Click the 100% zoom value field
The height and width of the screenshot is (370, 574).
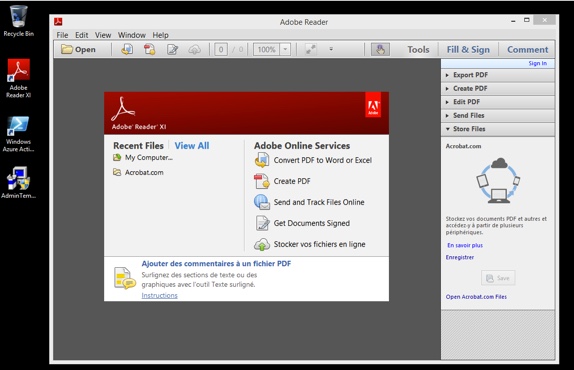coord(266,49)
